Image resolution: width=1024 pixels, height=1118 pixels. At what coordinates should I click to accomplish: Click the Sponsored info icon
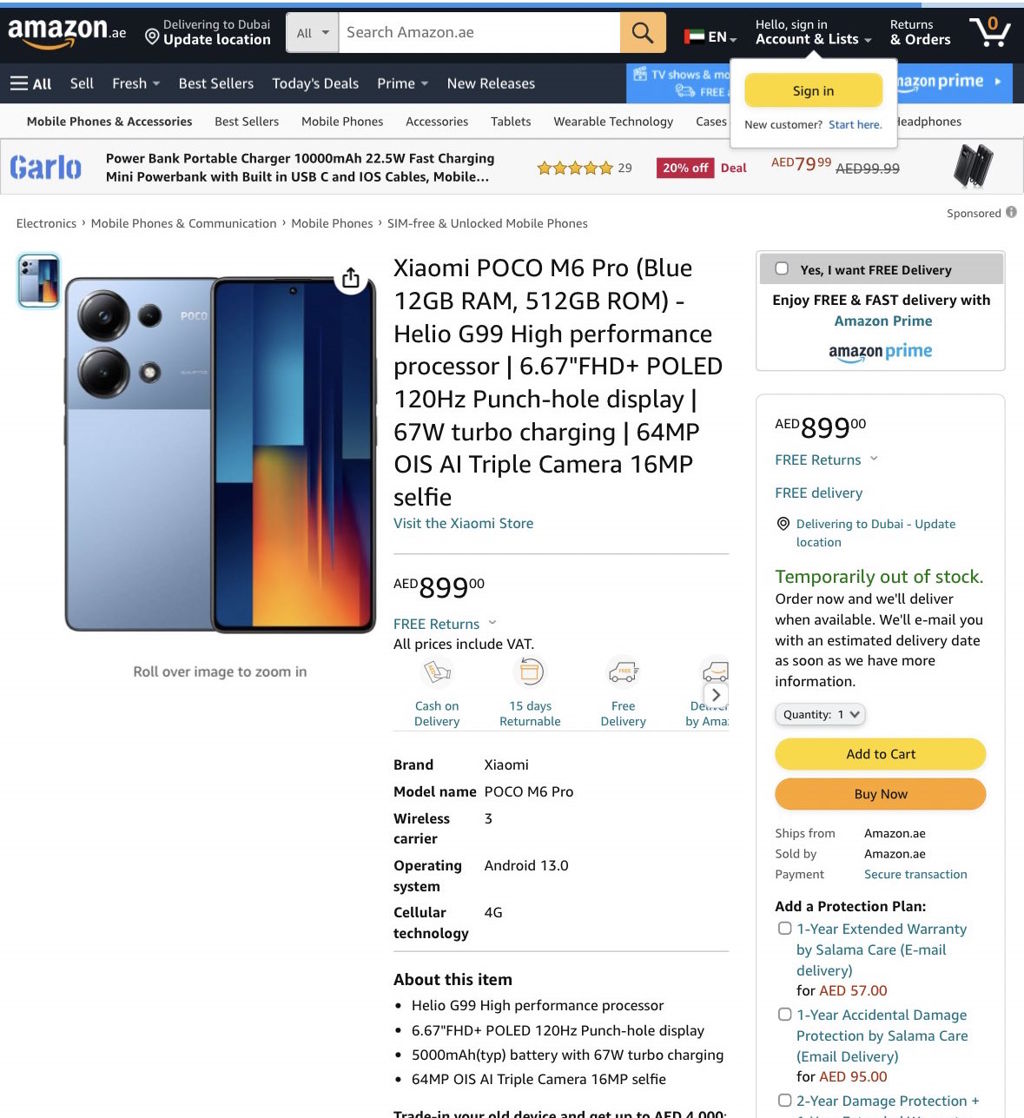click(x=1011, y=212)
